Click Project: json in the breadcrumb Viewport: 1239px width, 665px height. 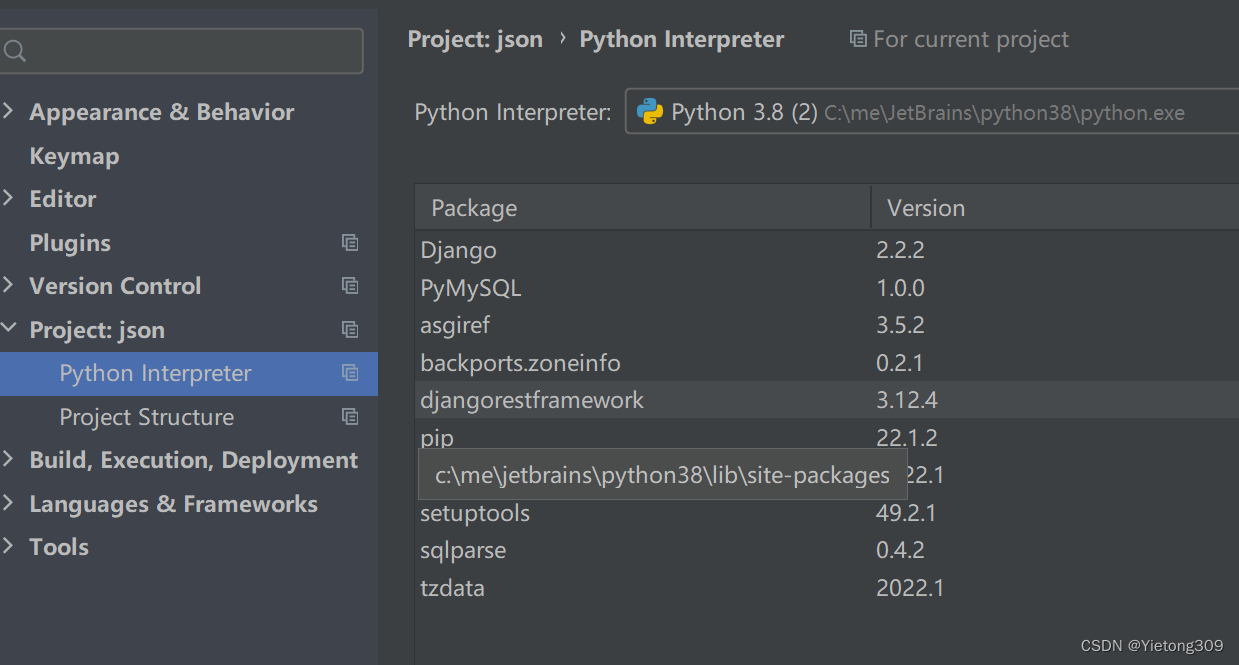pos(475,38)
